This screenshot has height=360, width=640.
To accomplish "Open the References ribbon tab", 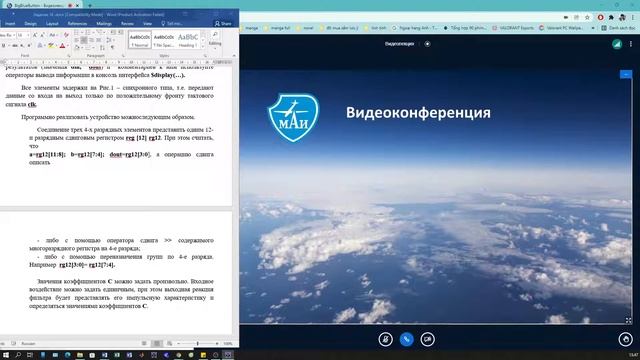I will [77, 24].
